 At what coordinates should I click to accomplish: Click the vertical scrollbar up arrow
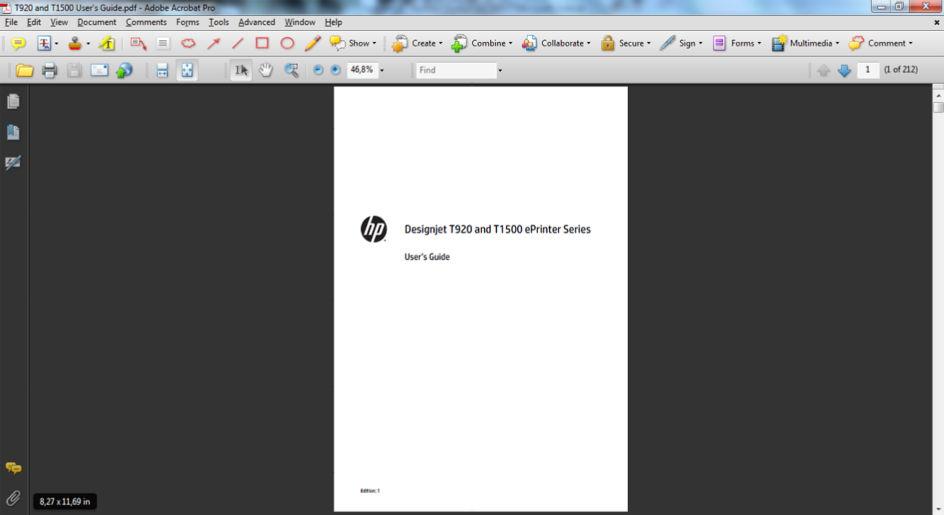click(938, 96)
